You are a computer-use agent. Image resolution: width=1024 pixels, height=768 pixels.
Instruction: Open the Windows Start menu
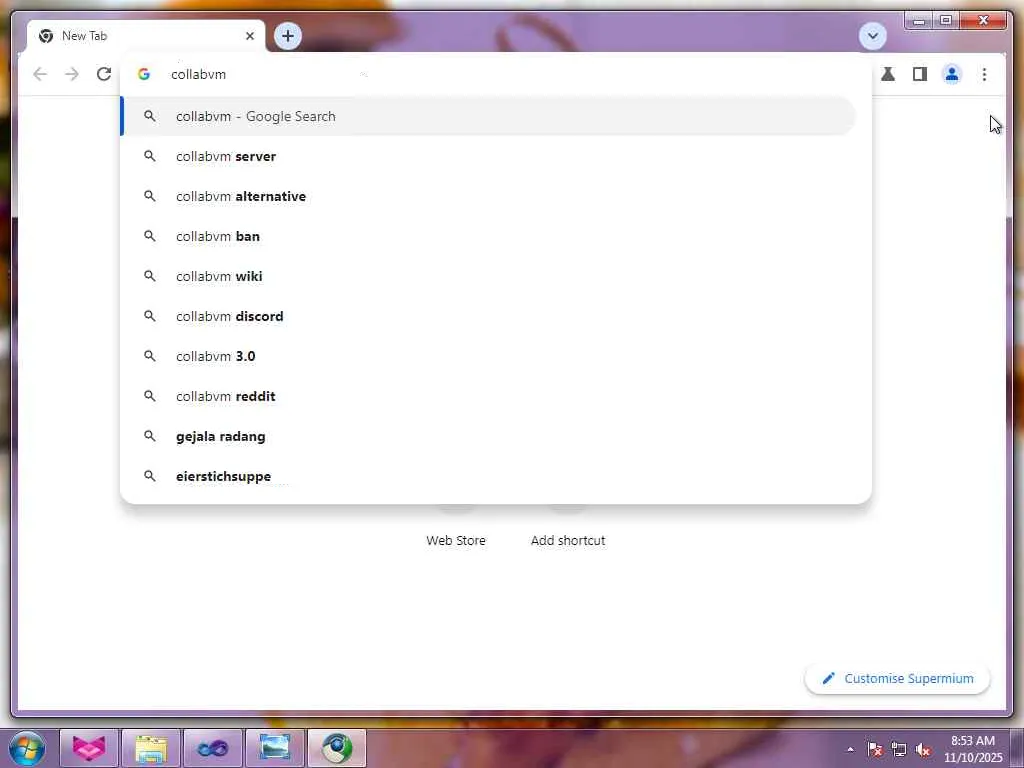27,748
